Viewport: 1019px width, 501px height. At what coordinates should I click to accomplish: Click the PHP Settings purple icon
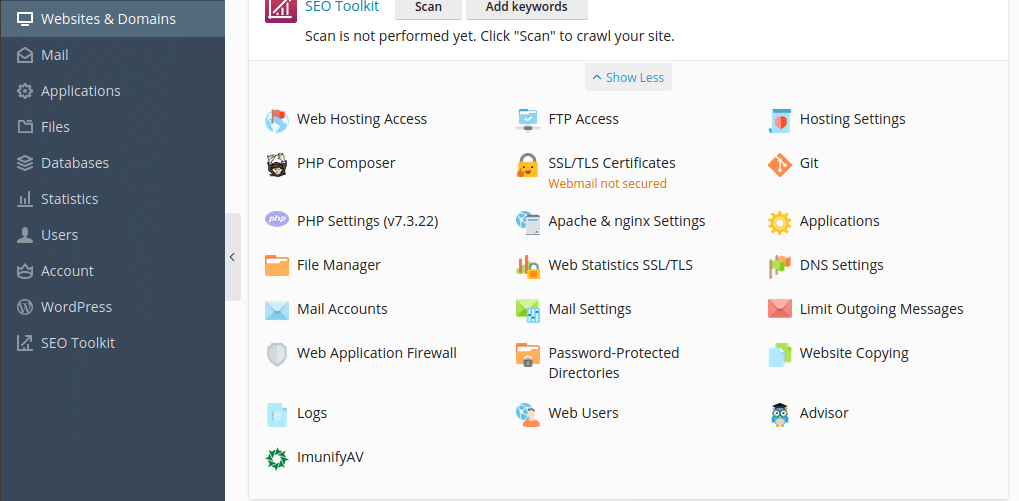pos(277,220)
